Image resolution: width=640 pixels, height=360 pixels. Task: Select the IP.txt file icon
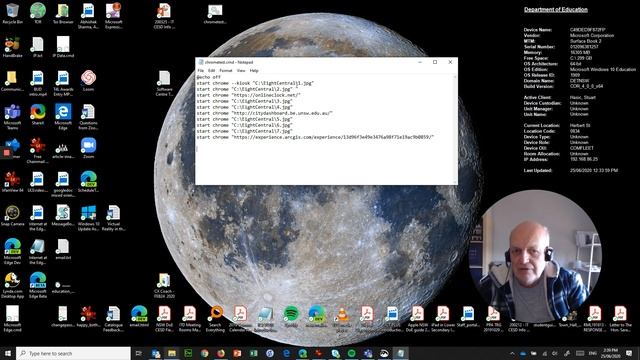coord(38,47)
